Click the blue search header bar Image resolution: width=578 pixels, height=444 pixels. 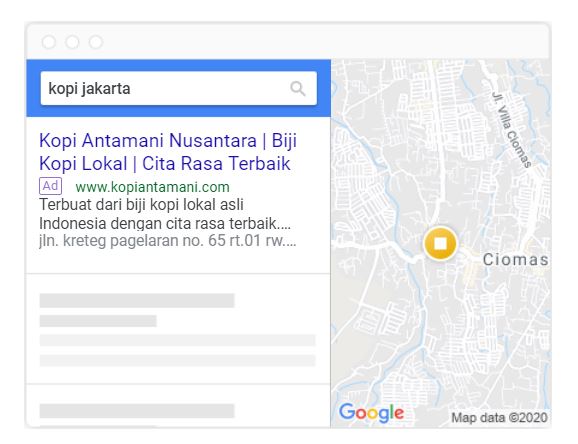pyautogui.click(x=179, y=88)
